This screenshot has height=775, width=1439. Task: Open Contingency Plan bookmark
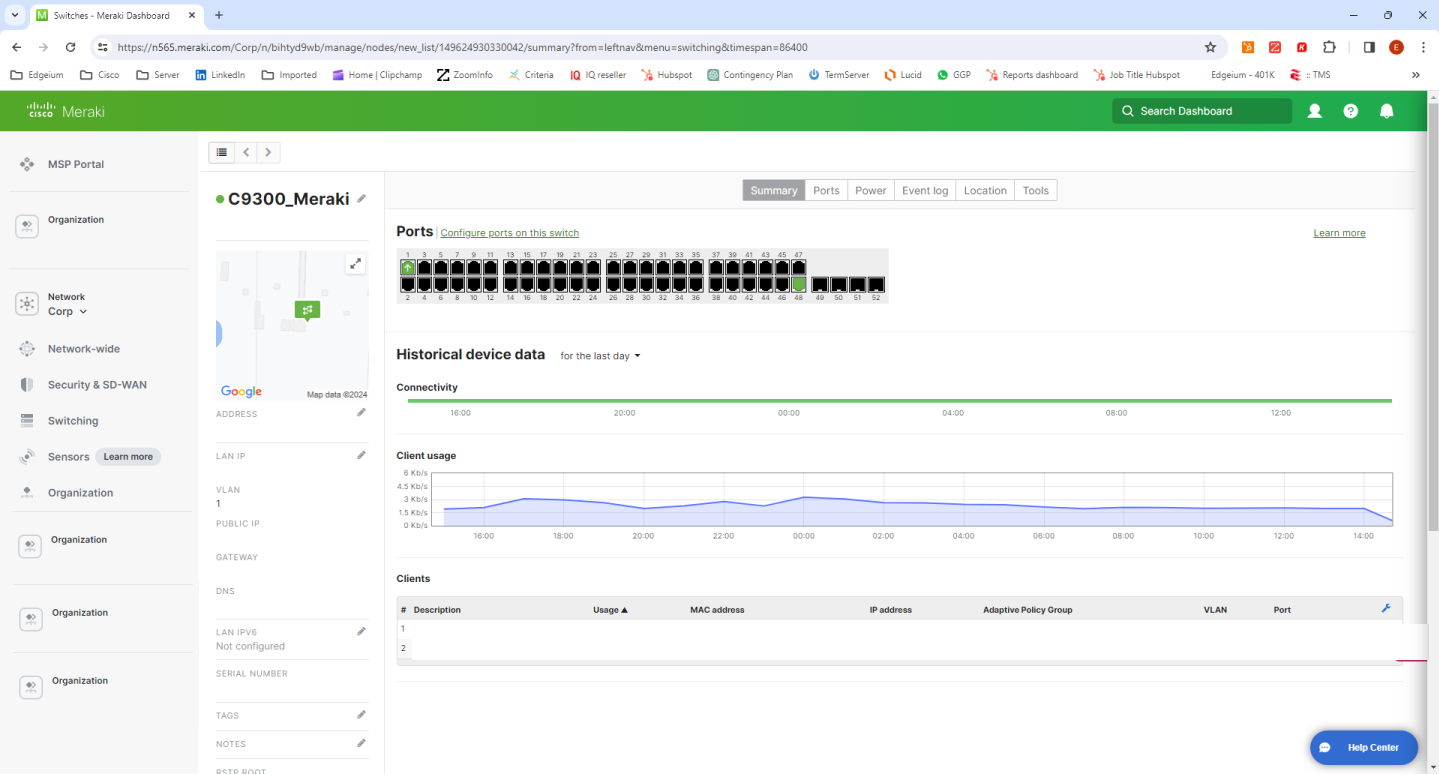point(750,75)
